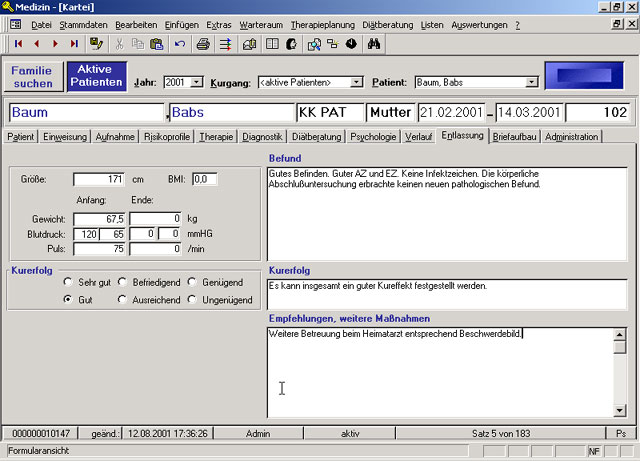Switch to the Psychologie tab
Viewport: 640px width, 461px height.
click(373, 137)
